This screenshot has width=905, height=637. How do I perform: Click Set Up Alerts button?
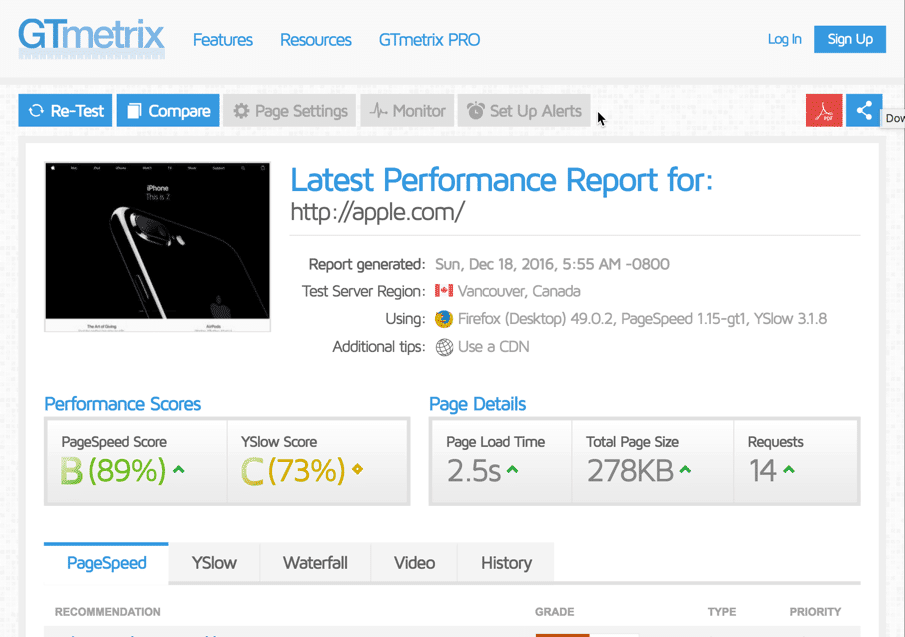524,111
